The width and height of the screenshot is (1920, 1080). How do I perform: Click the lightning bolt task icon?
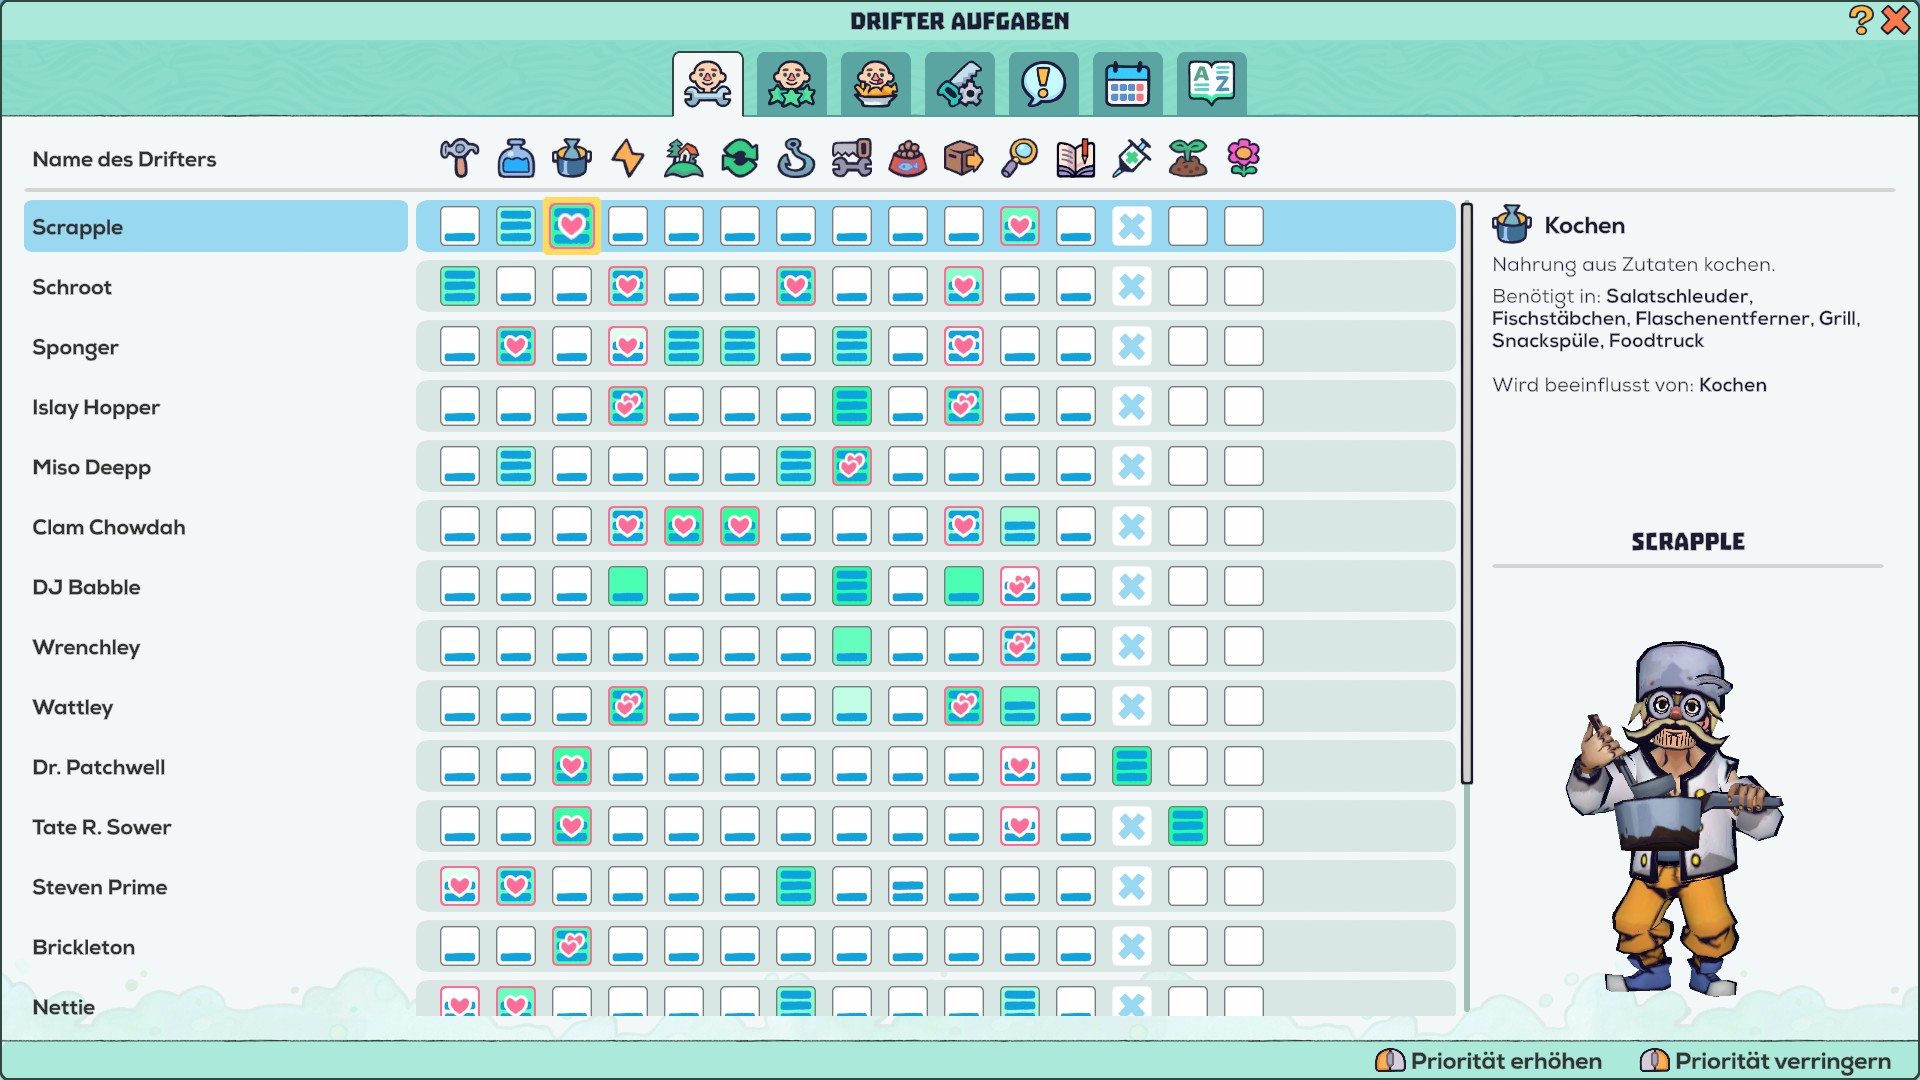click(628, 158)
